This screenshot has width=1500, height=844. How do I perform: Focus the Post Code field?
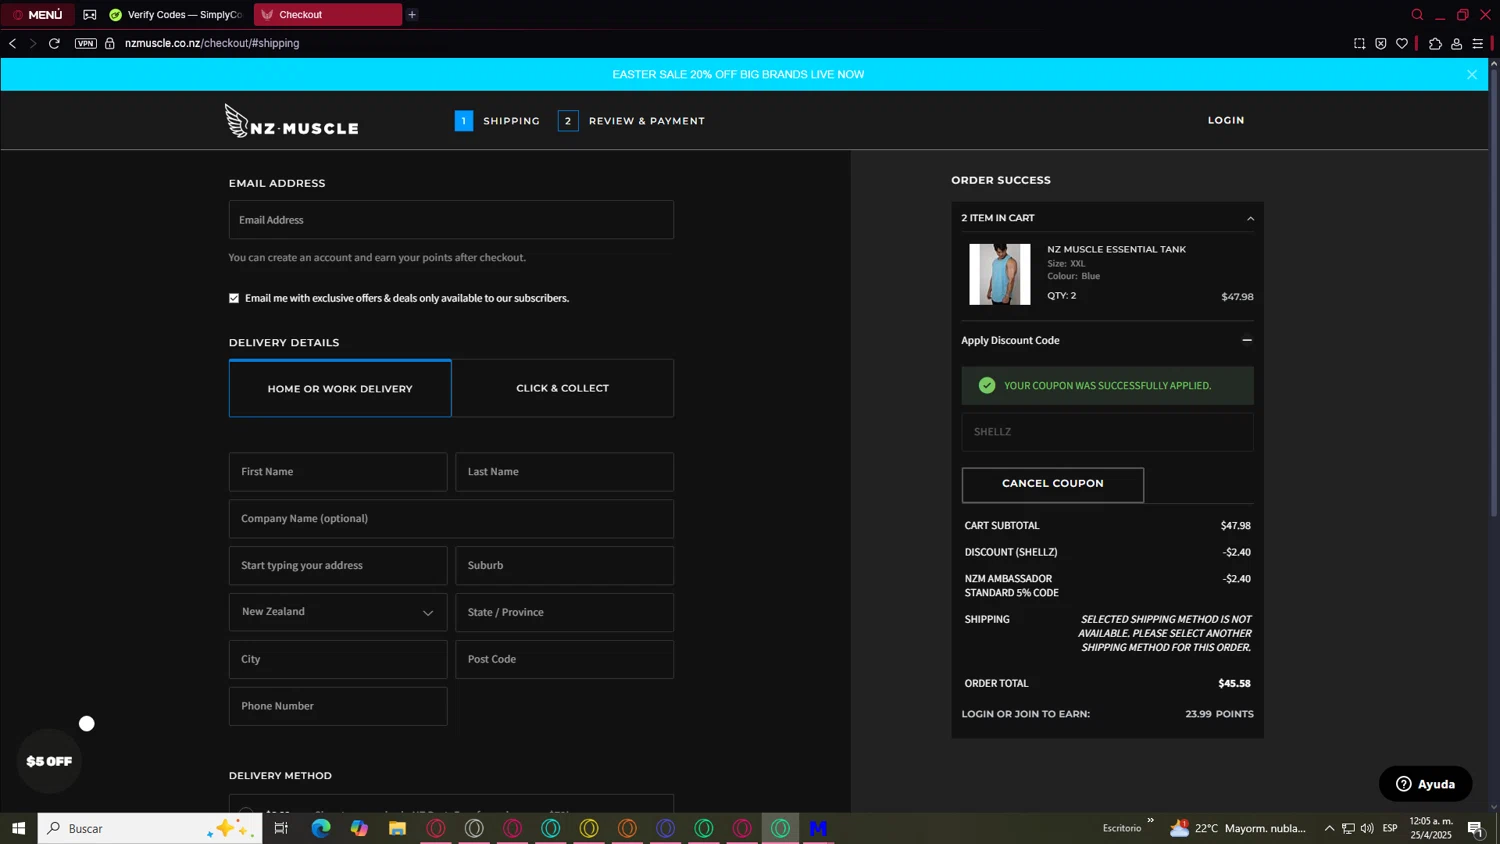click(564, 660)
